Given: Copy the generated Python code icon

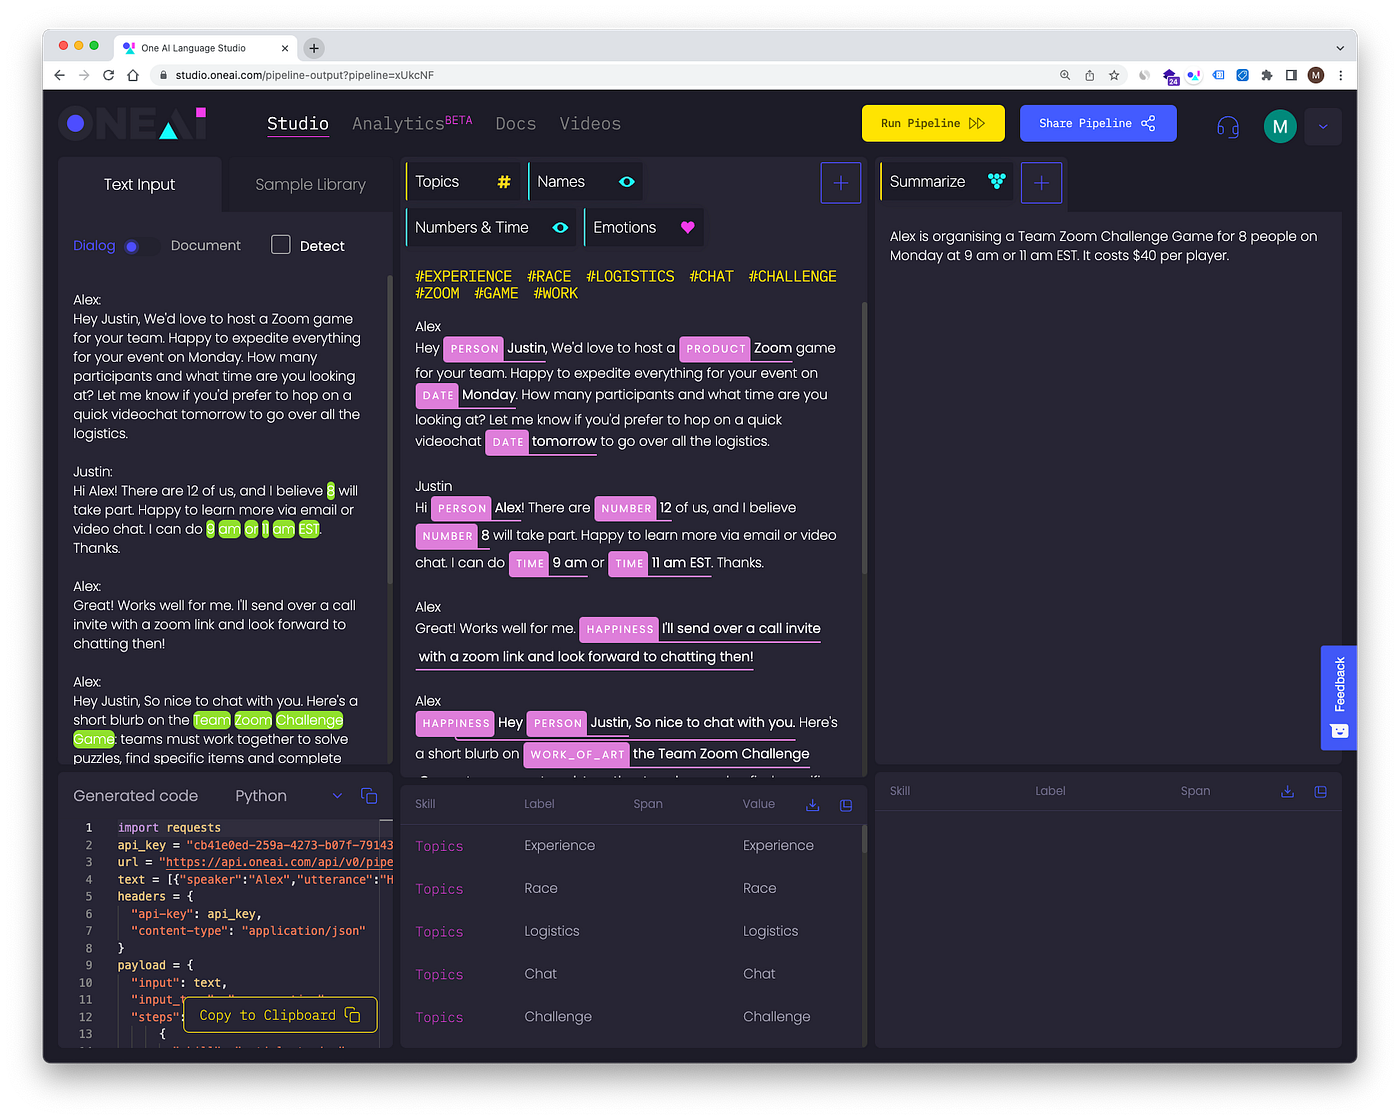Looking at the screenshot, I should [x=369, y=796].
